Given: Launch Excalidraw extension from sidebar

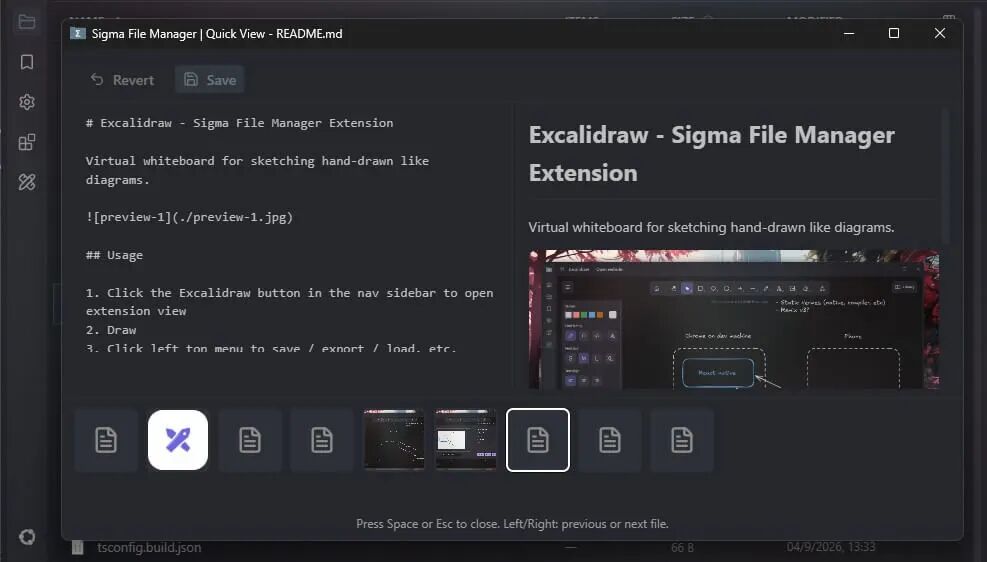Looking at the screenshot, I should [x=26, y=183].
